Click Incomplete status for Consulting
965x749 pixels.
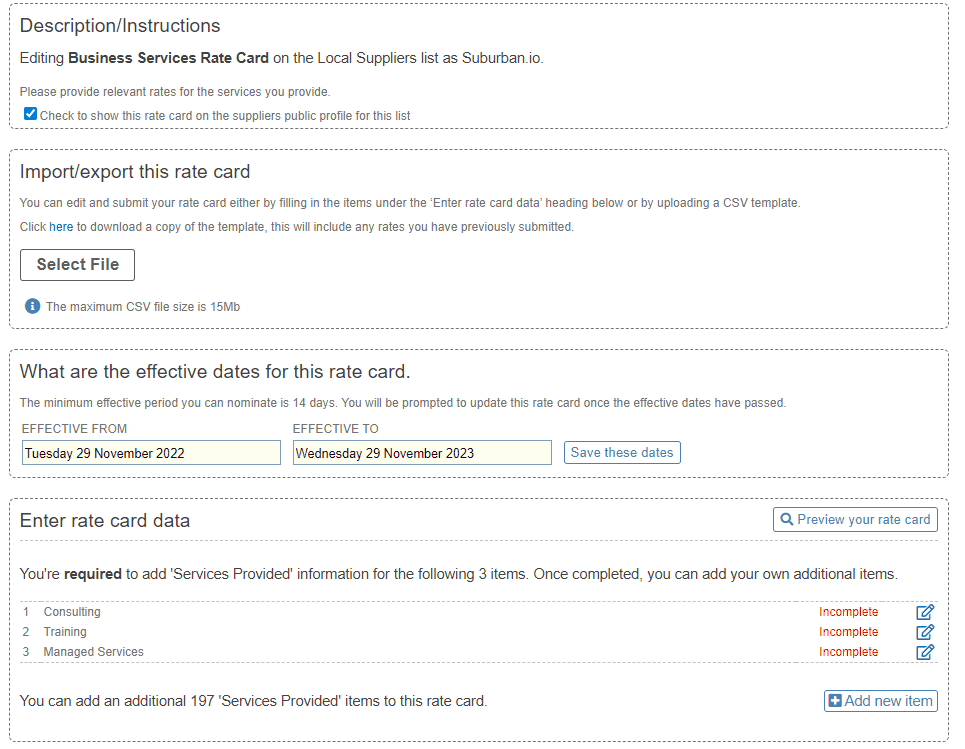coord(848,612)
